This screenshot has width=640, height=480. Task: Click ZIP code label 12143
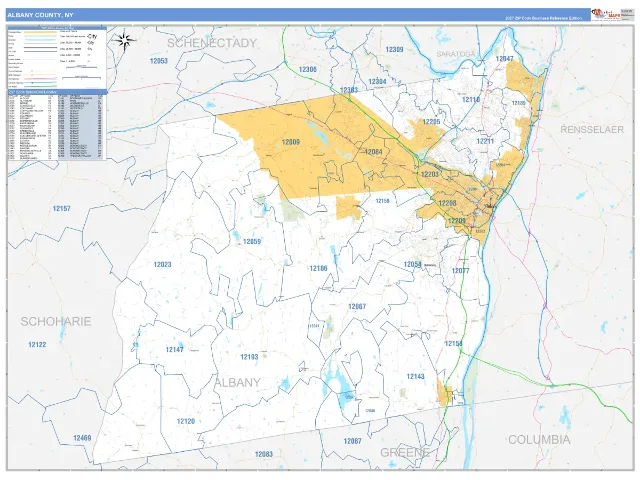tap(416, 376)
